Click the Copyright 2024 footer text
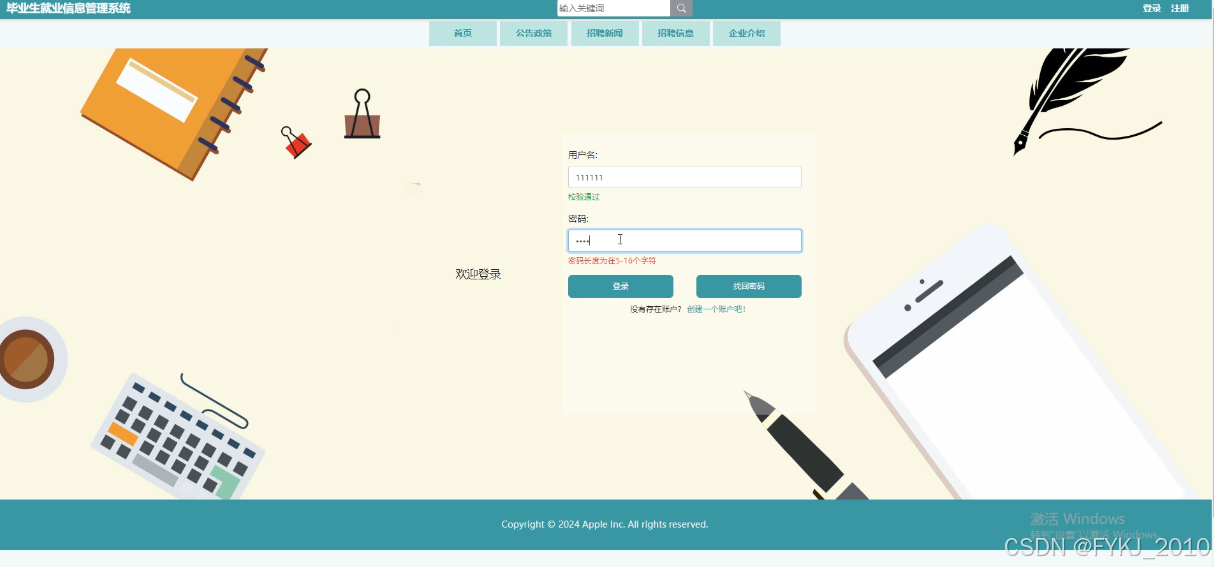This screenshot has width=1214, height=567. [x=605, y=524]
